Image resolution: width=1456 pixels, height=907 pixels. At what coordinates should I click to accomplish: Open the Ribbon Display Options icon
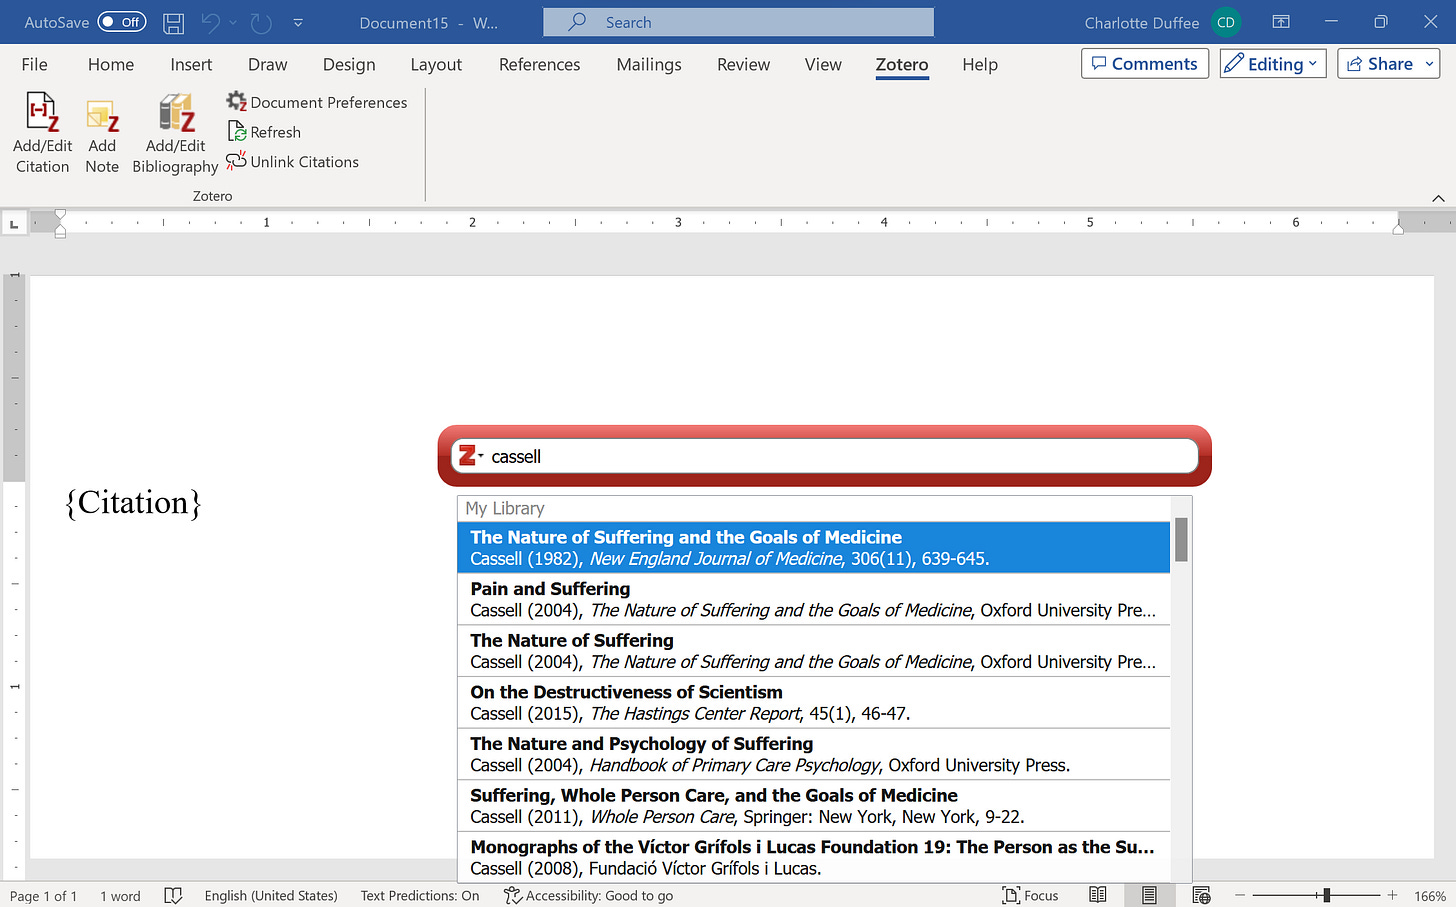point(1281,22)
